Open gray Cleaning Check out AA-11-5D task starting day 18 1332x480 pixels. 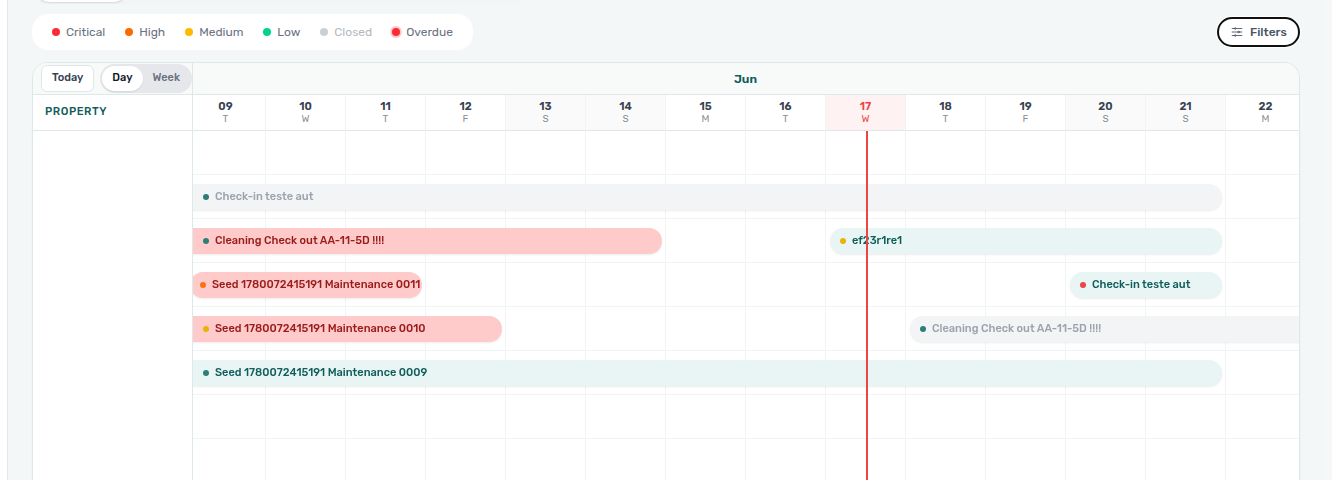click(x=1104, y=329)
